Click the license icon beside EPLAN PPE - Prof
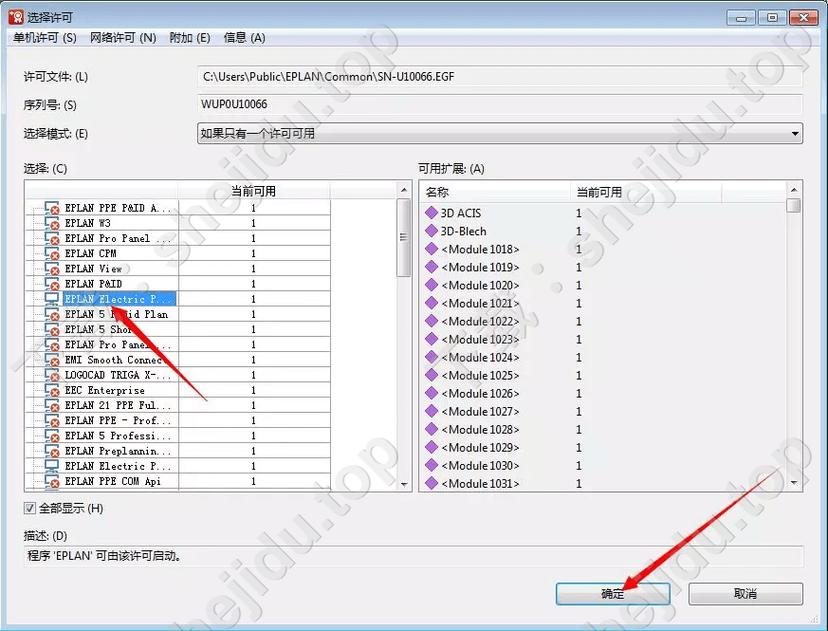The height and width of the screenshot is (631, 828). [x=52, y=421]
